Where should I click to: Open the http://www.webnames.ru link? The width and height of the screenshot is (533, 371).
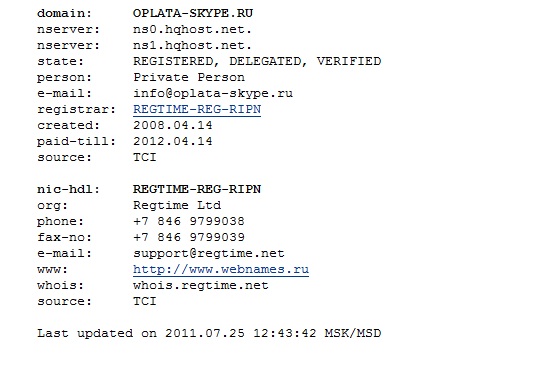[x=221, y=270]
